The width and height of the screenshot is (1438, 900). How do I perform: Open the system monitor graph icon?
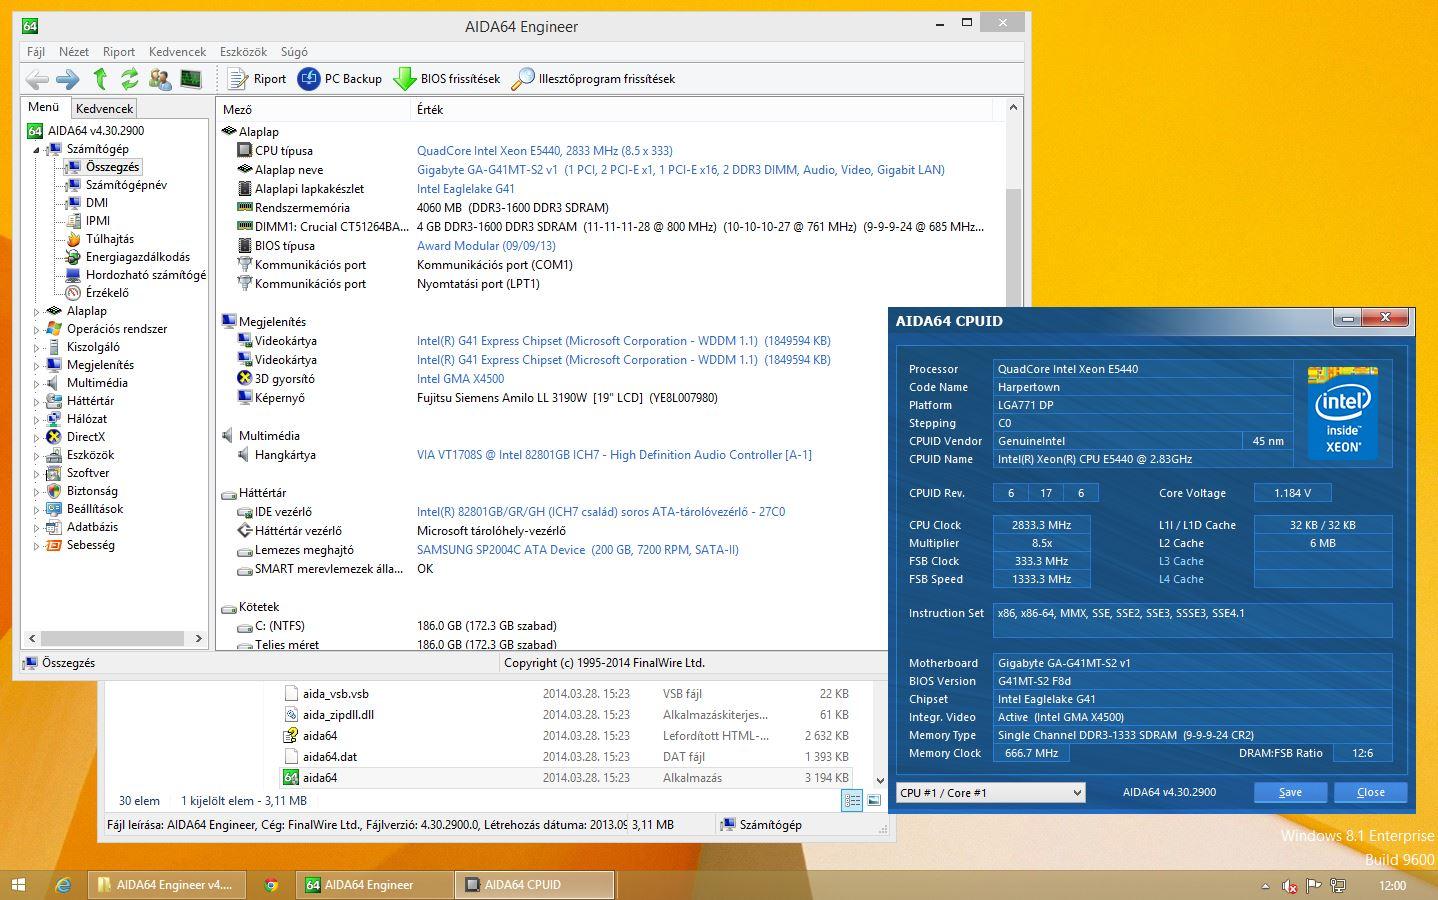[191, 79]
